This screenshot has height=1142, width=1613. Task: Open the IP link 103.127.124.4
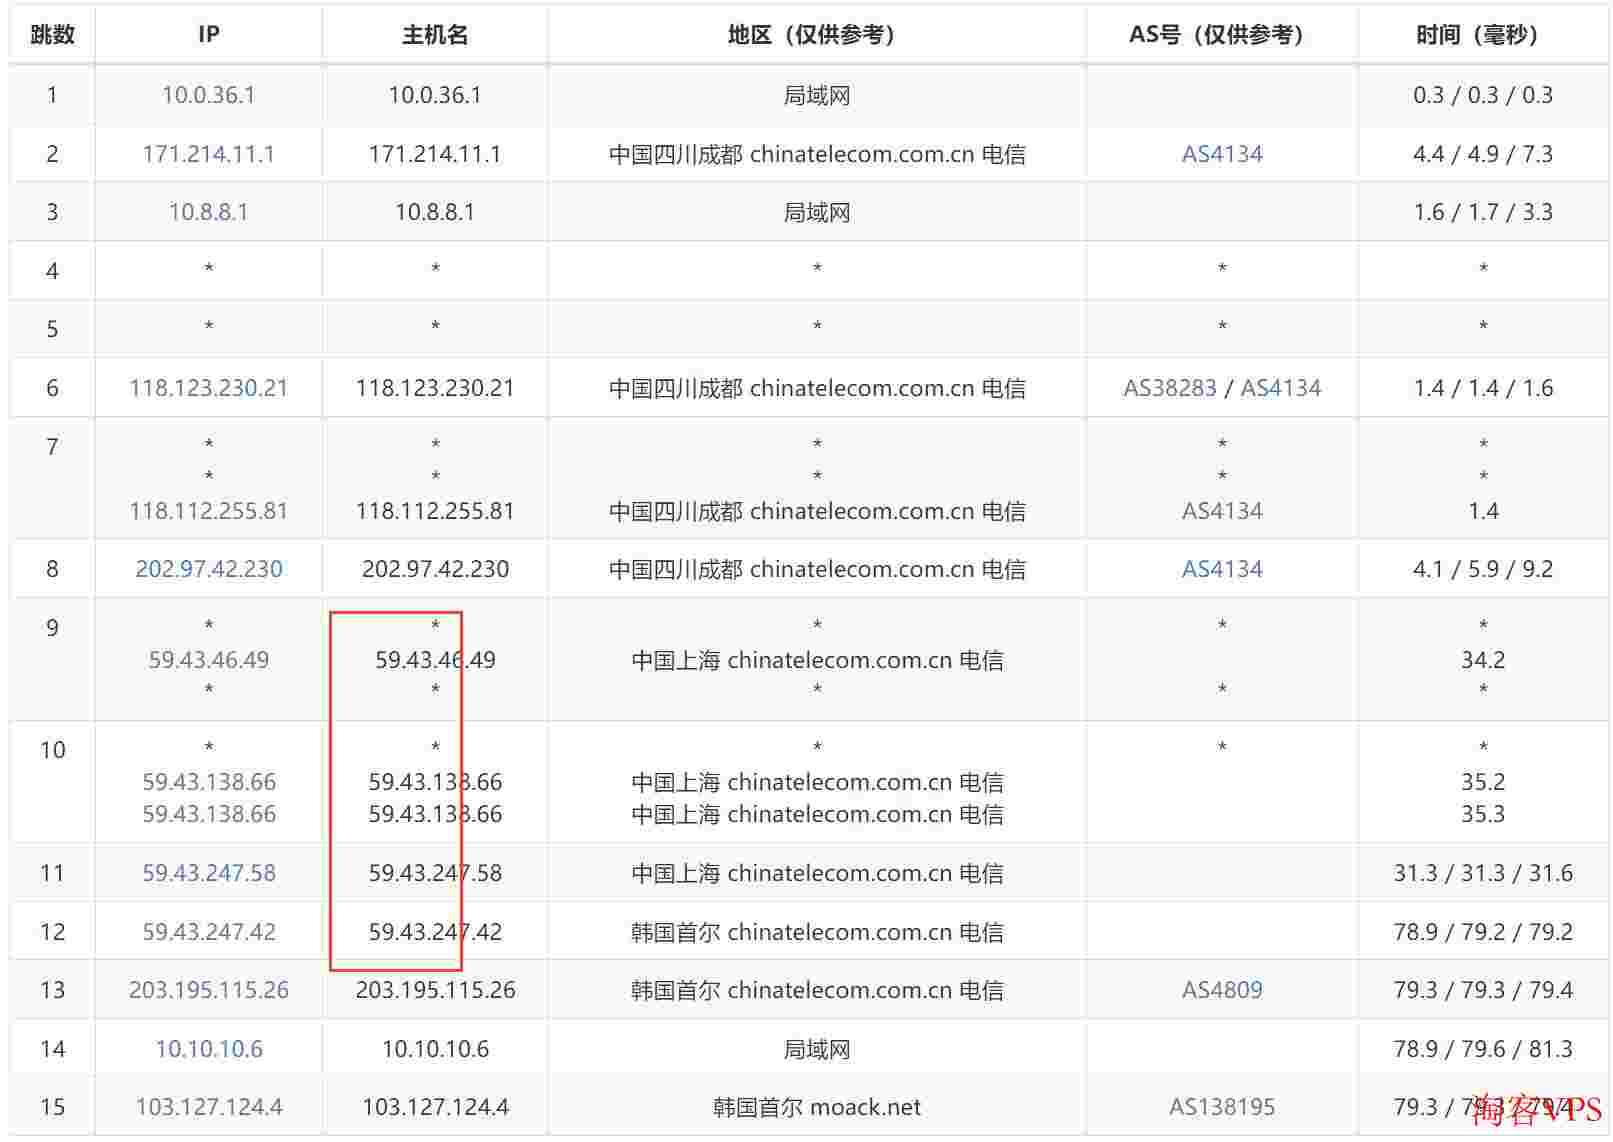pyautogui.click(x=208, y=1107)
